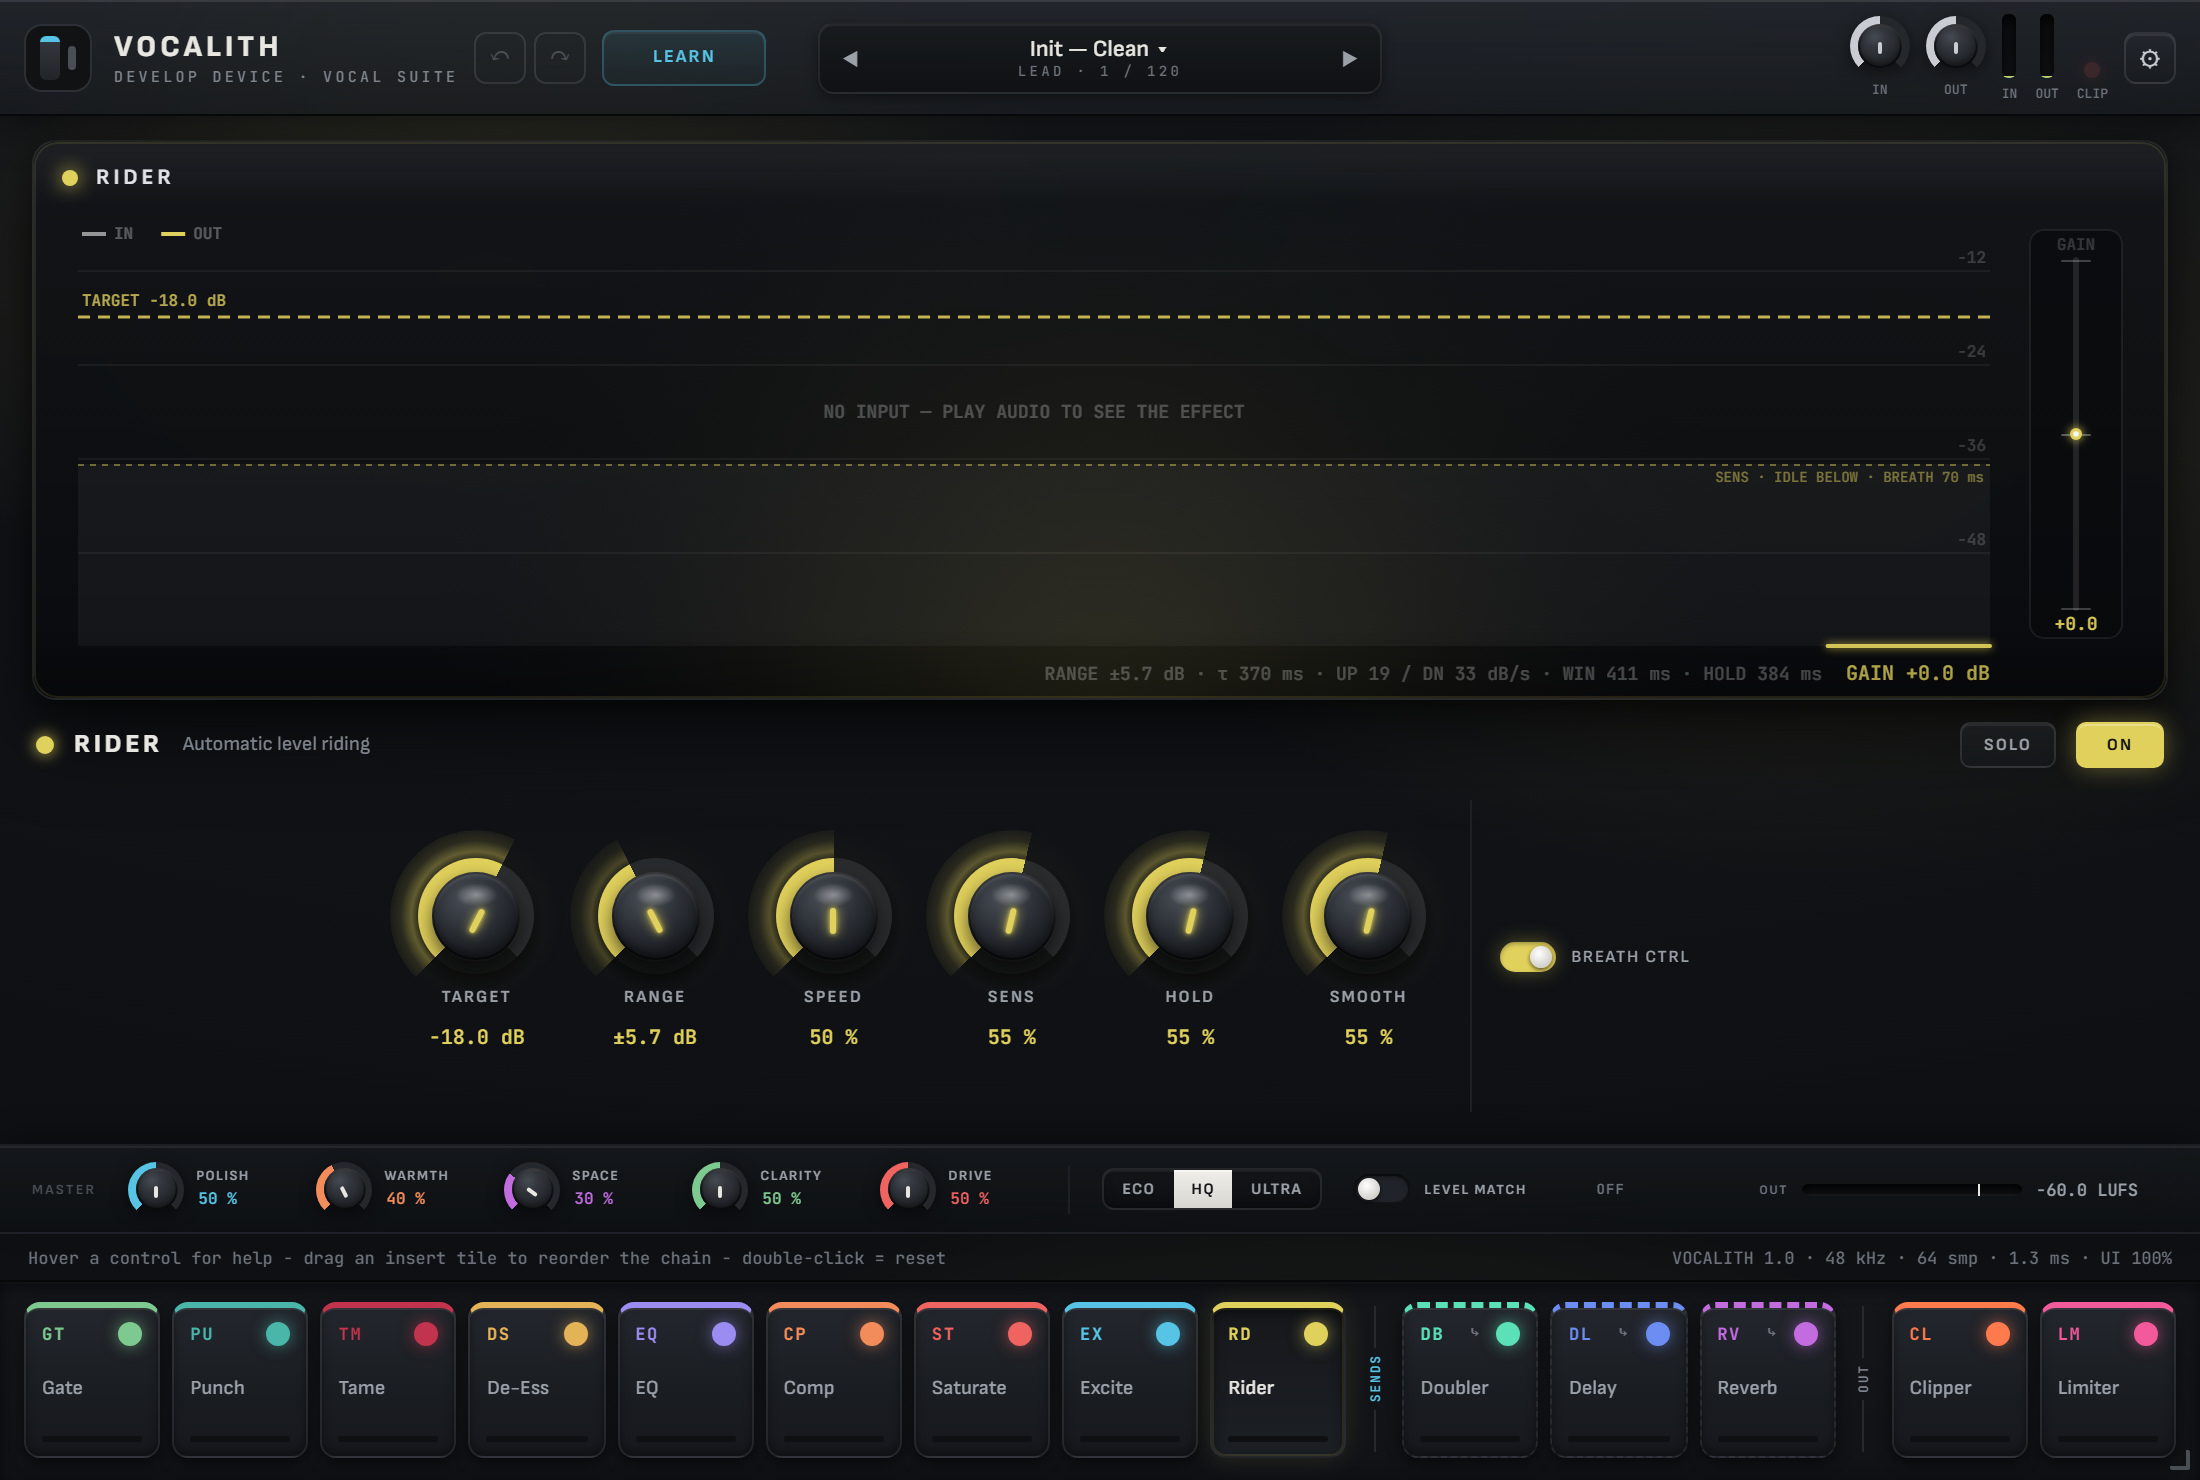Image resolution: width=2200 pixels, height=1480 pixels.
Task: Turn off the Rider ON button
Action: tap(2119, 745)
